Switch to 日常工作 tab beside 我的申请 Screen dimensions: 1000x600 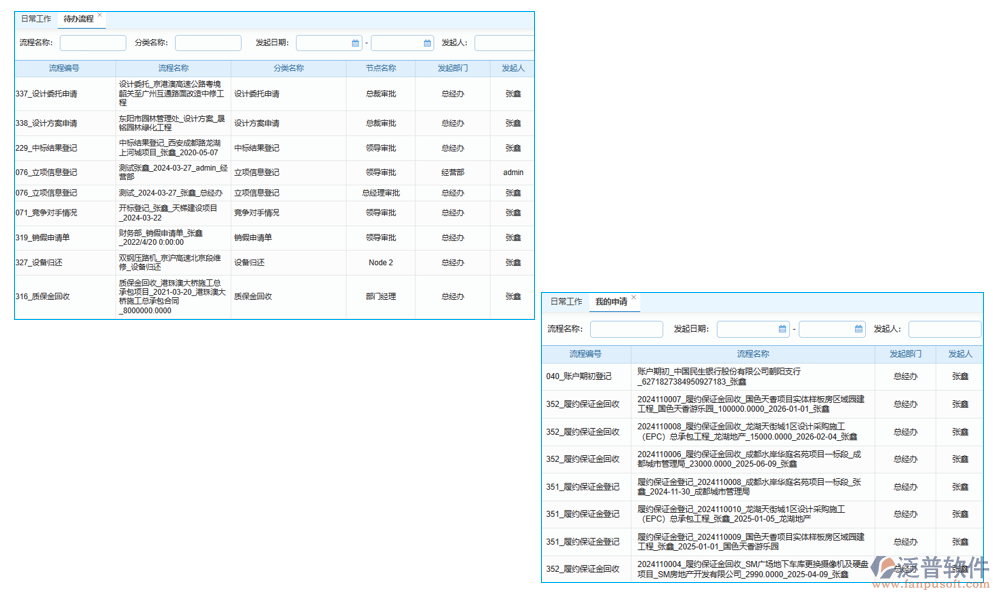567,301
